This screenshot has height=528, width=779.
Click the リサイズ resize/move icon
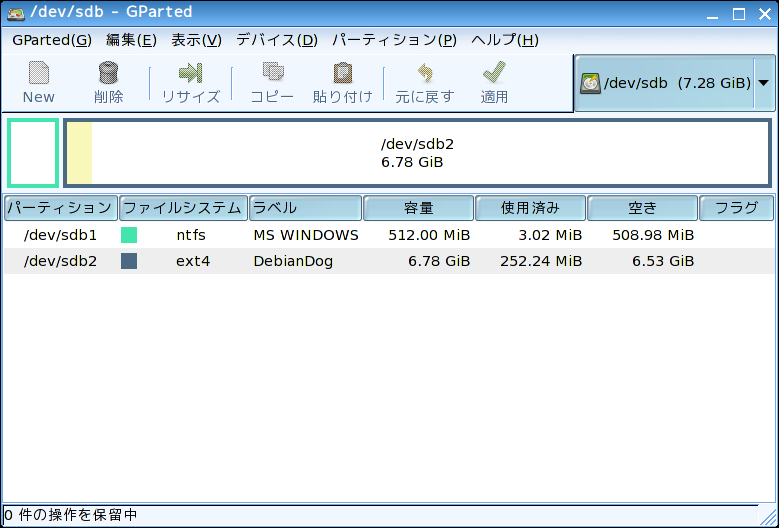[191, 73]
